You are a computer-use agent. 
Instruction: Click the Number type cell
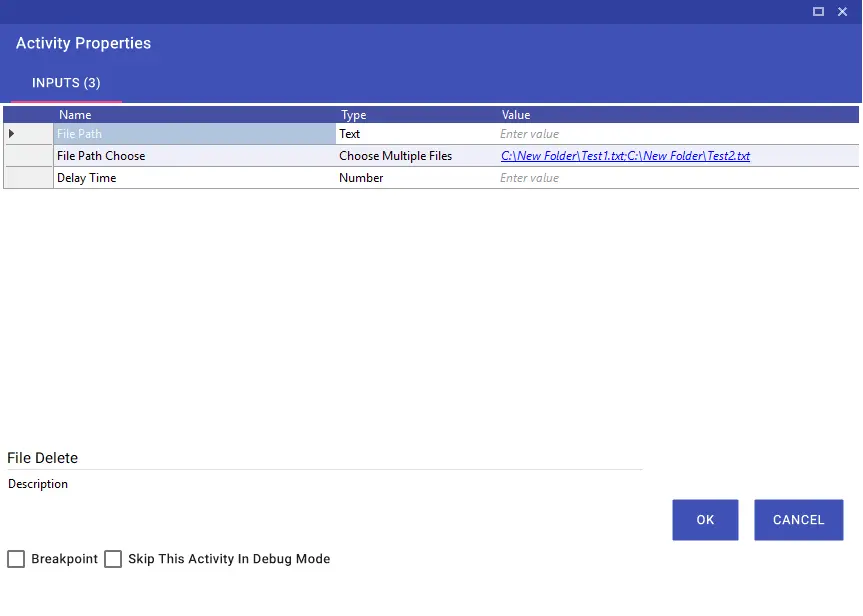[x=416, y=178]
